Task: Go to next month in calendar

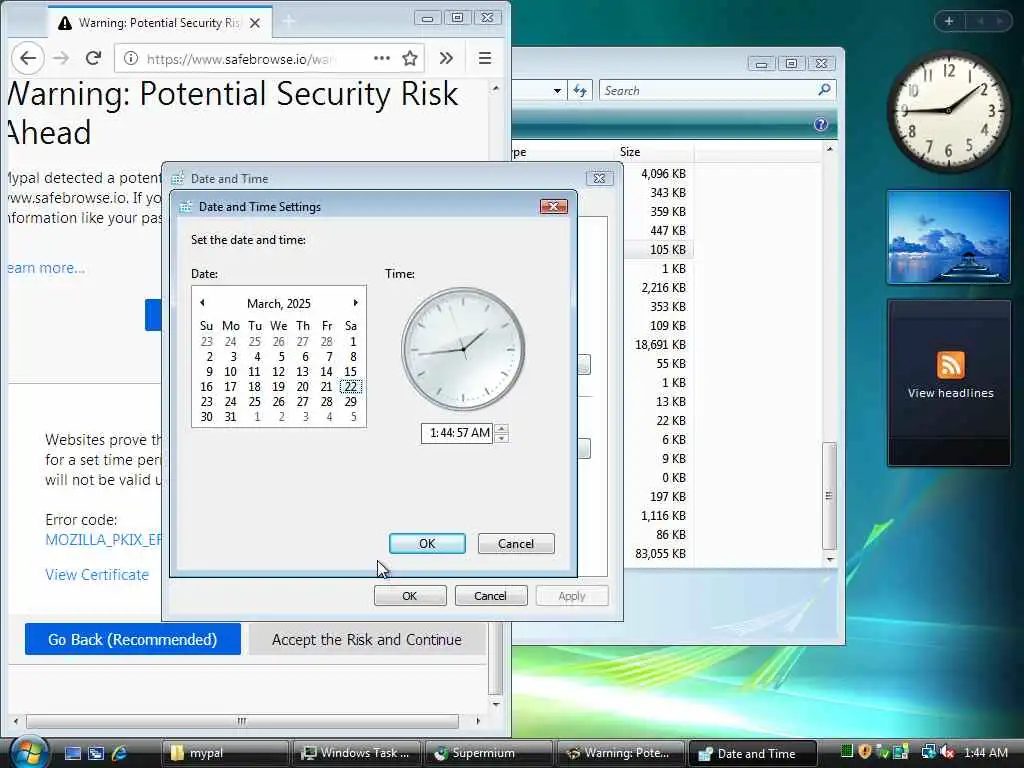Action: coord(355,302)
